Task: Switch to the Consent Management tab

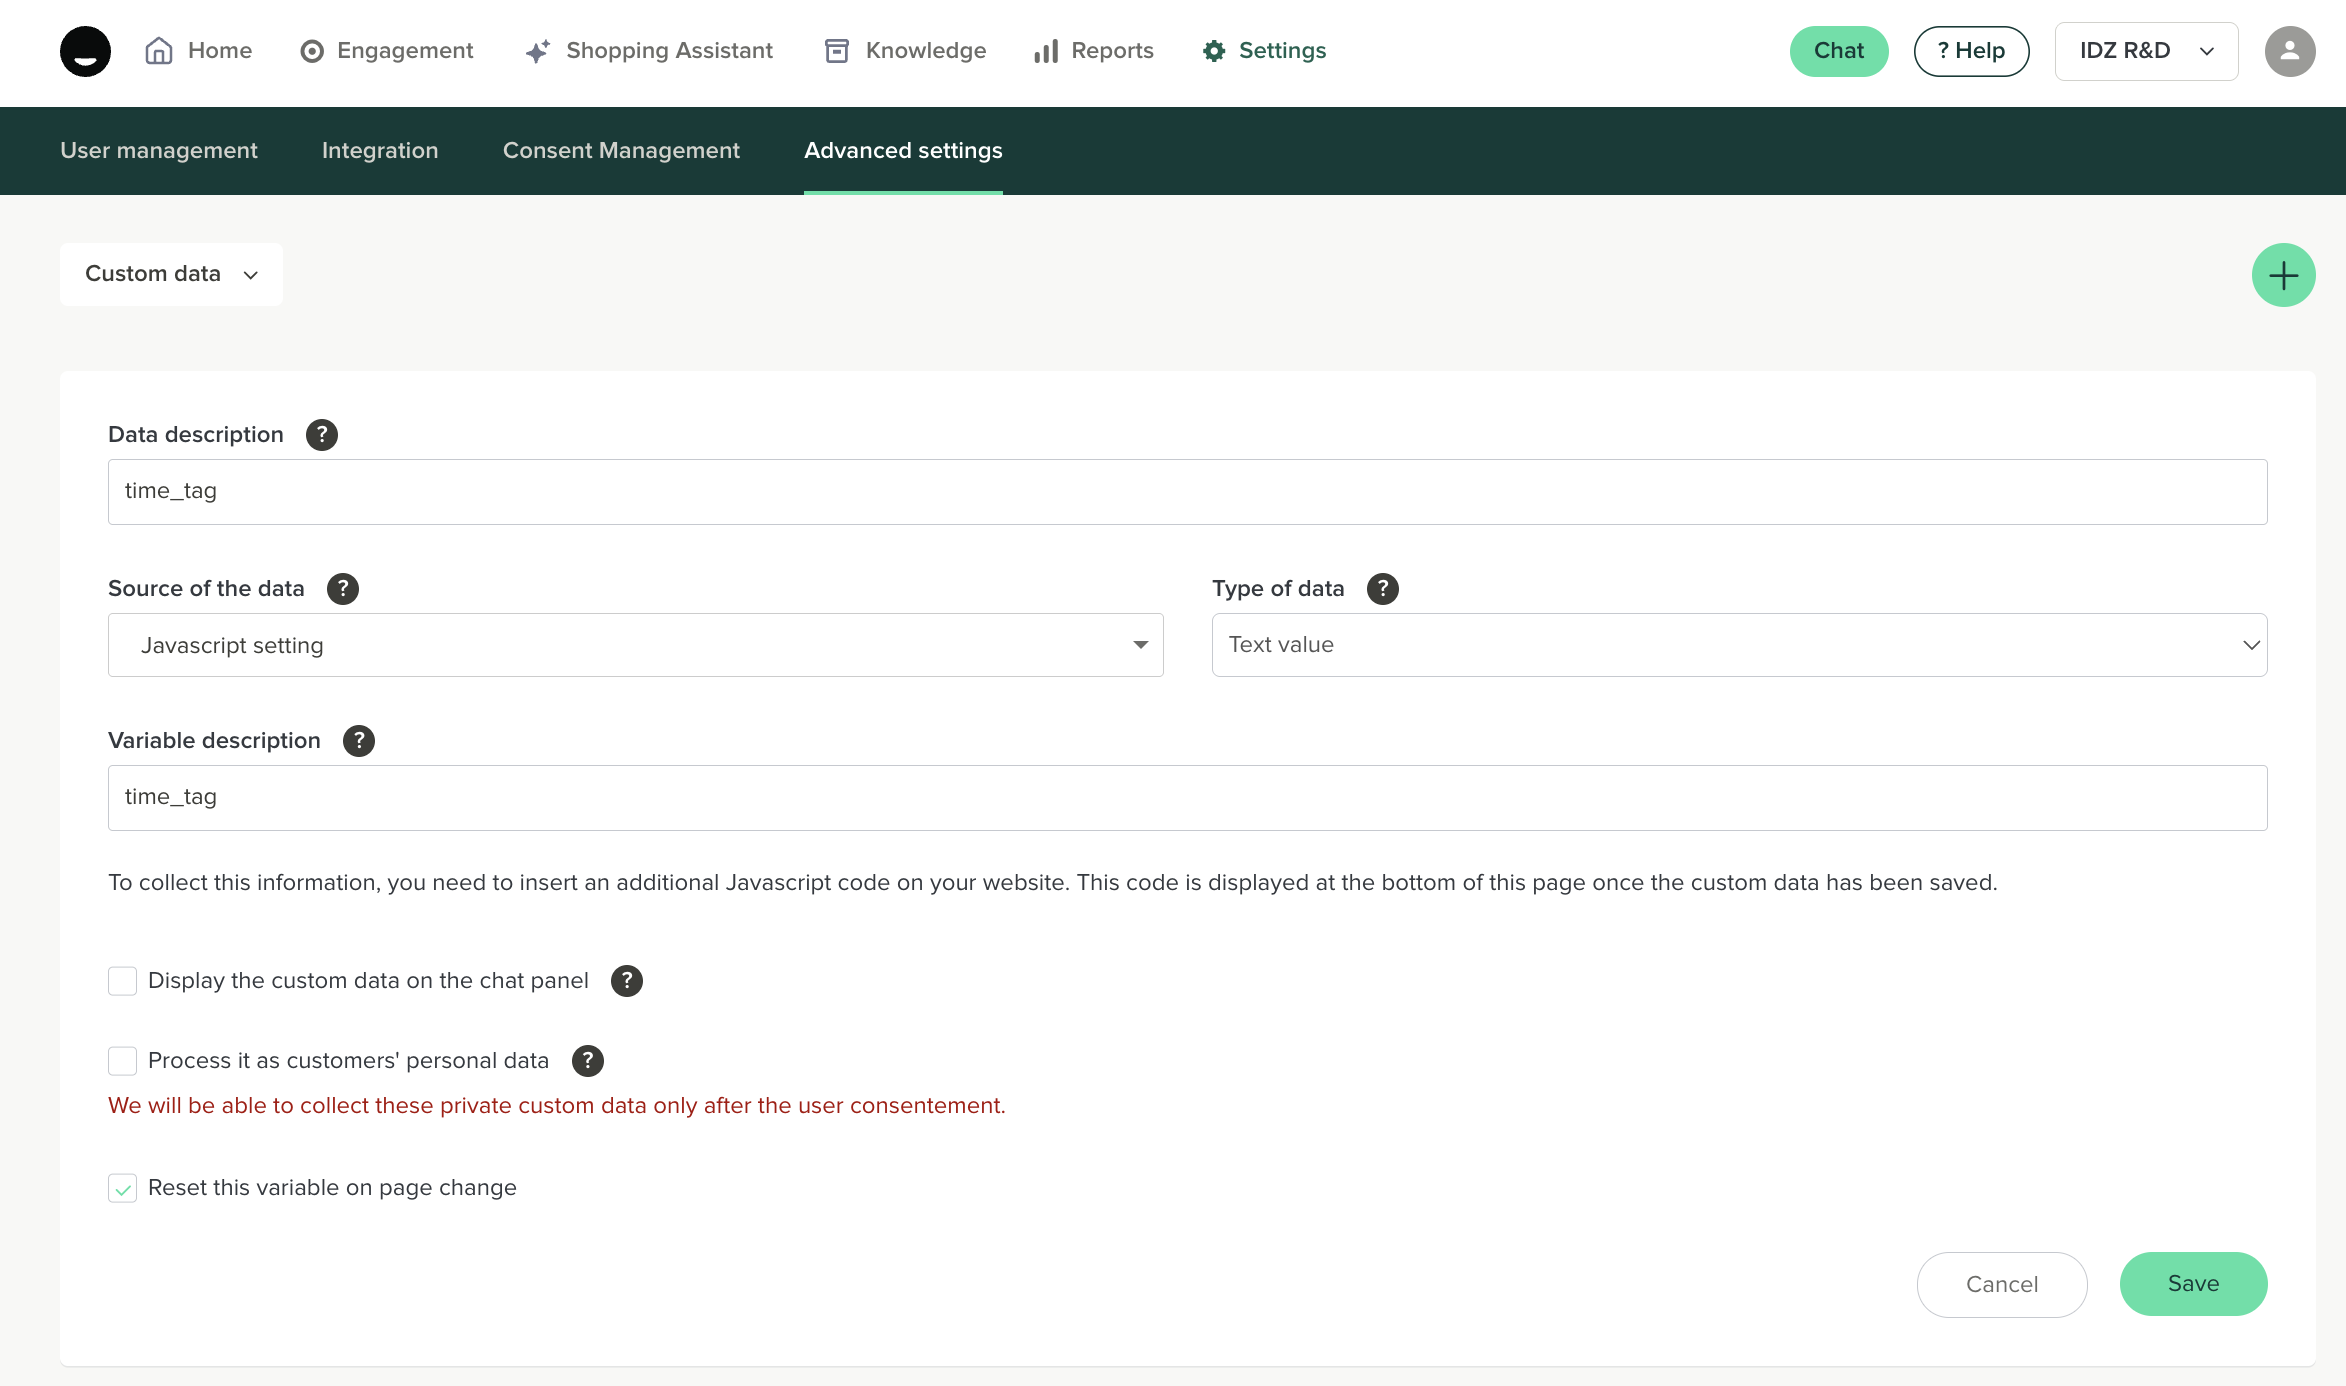Action: (x=621, y=151)
